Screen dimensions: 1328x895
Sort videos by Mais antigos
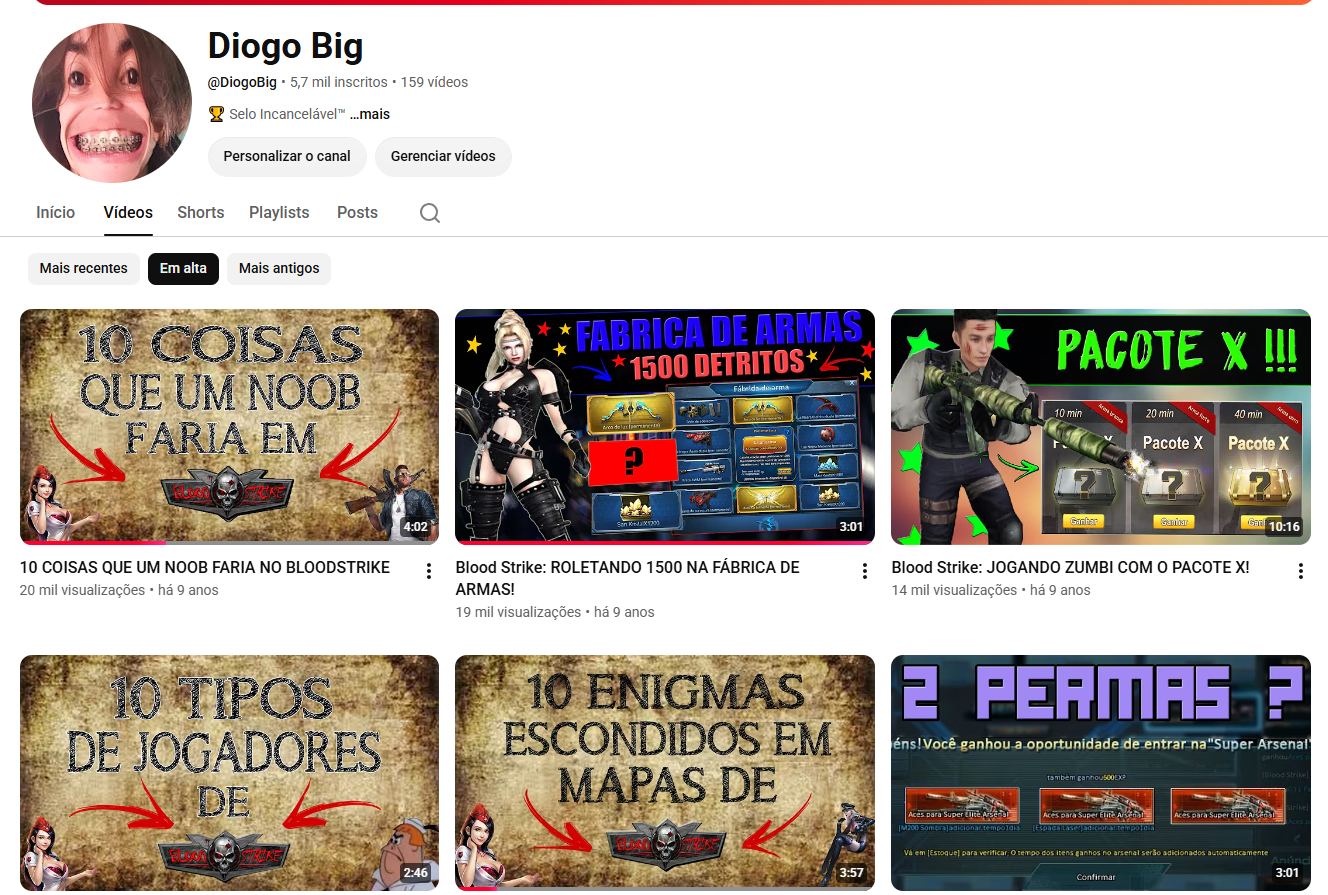click(279, 268)
